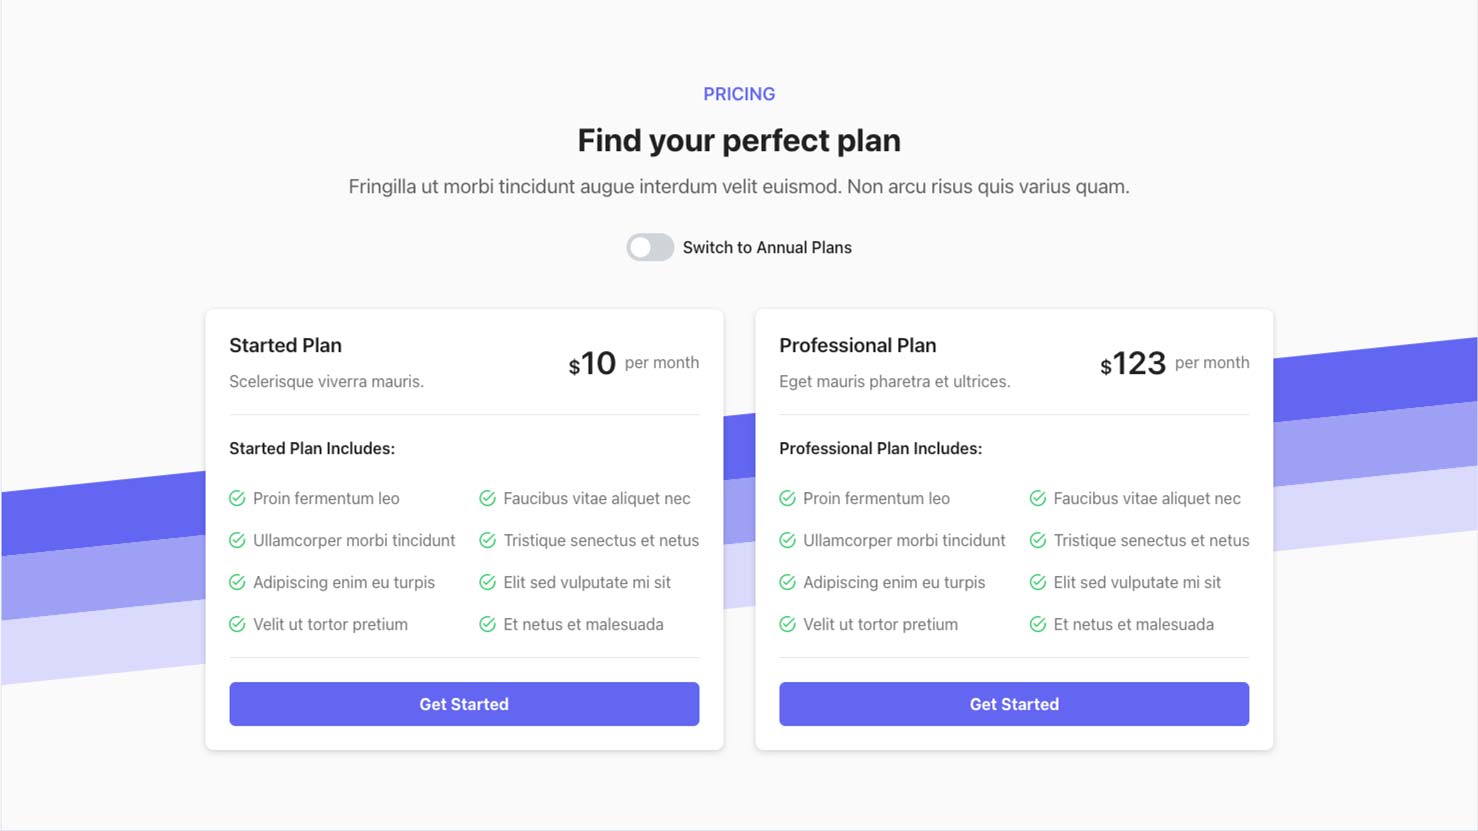
Task: Click the $123 per month price
Action: coord(1174,363)
